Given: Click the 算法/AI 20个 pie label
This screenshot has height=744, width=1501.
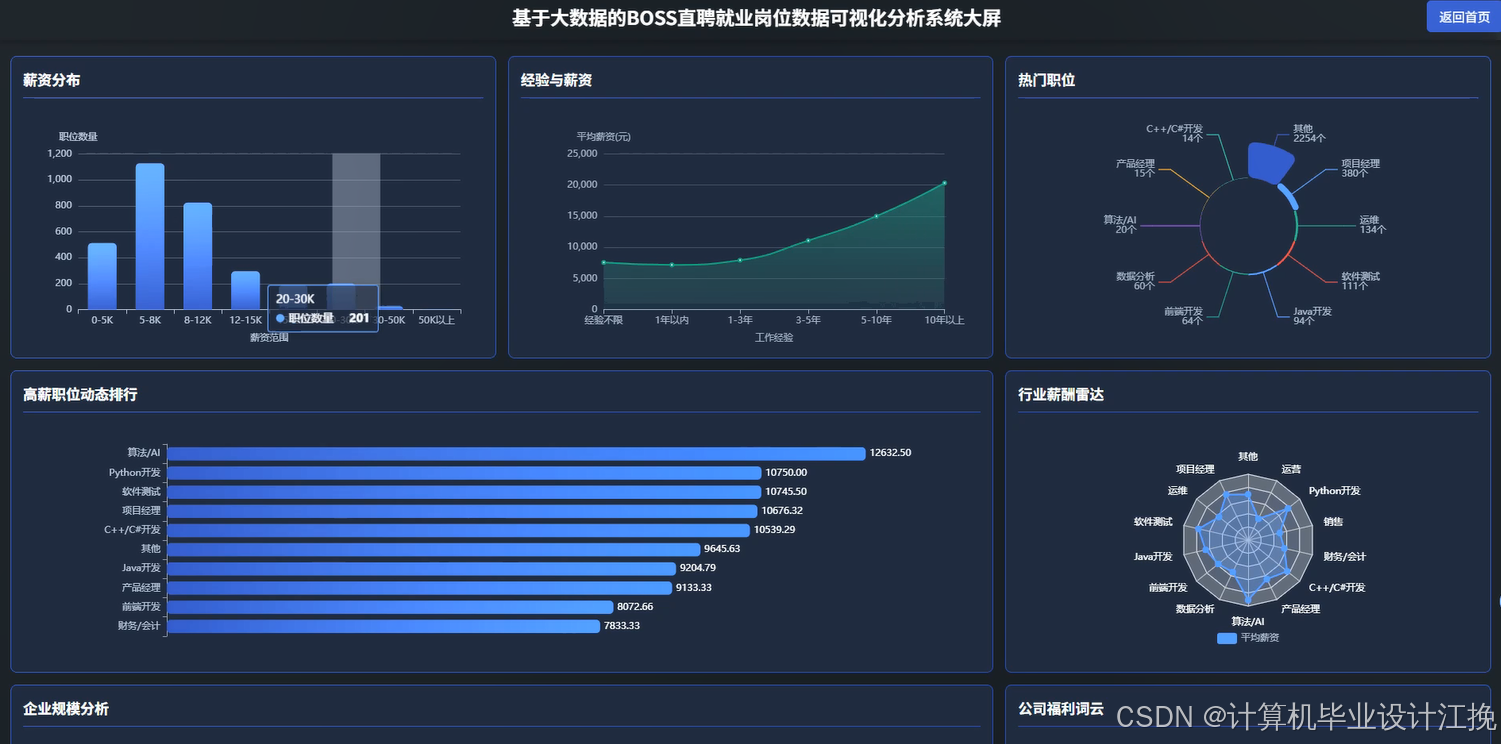Looking at the screenshot, I should pos(1120,224).
